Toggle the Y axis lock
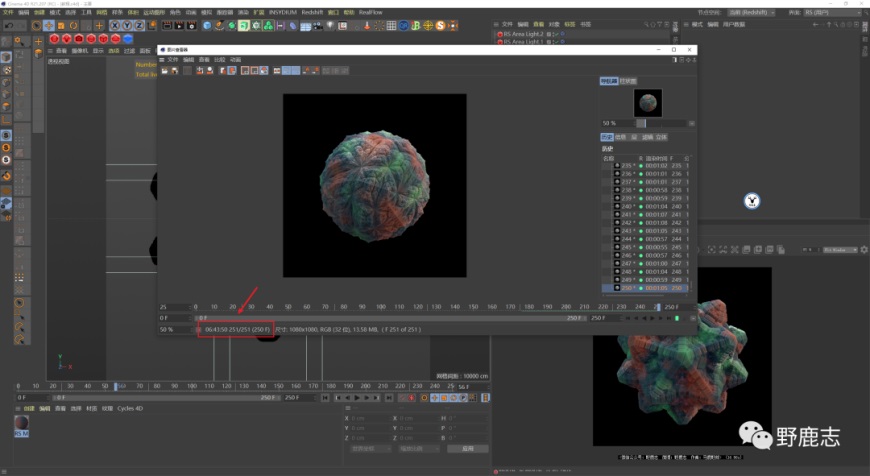 127,26
